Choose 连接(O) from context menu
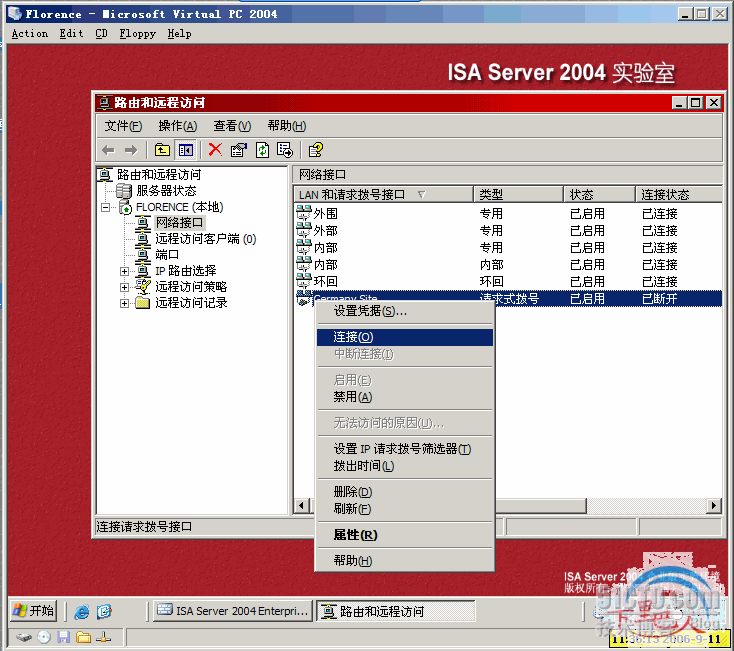 [x=405, y=337]
